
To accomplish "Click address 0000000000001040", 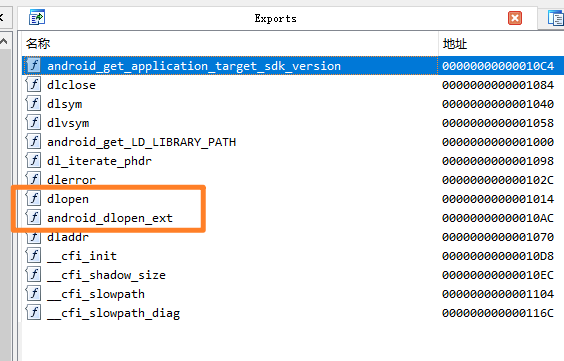I will pyautogui.click(x=498, y=104).
